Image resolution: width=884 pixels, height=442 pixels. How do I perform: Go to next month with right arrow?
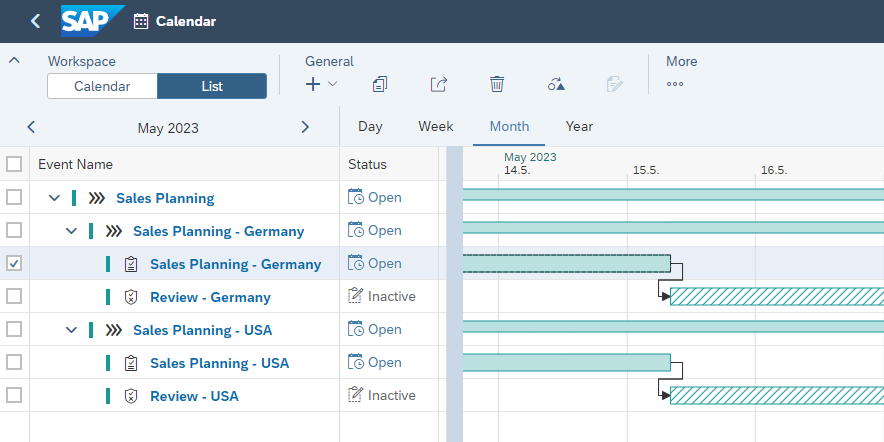pos(305,127)
